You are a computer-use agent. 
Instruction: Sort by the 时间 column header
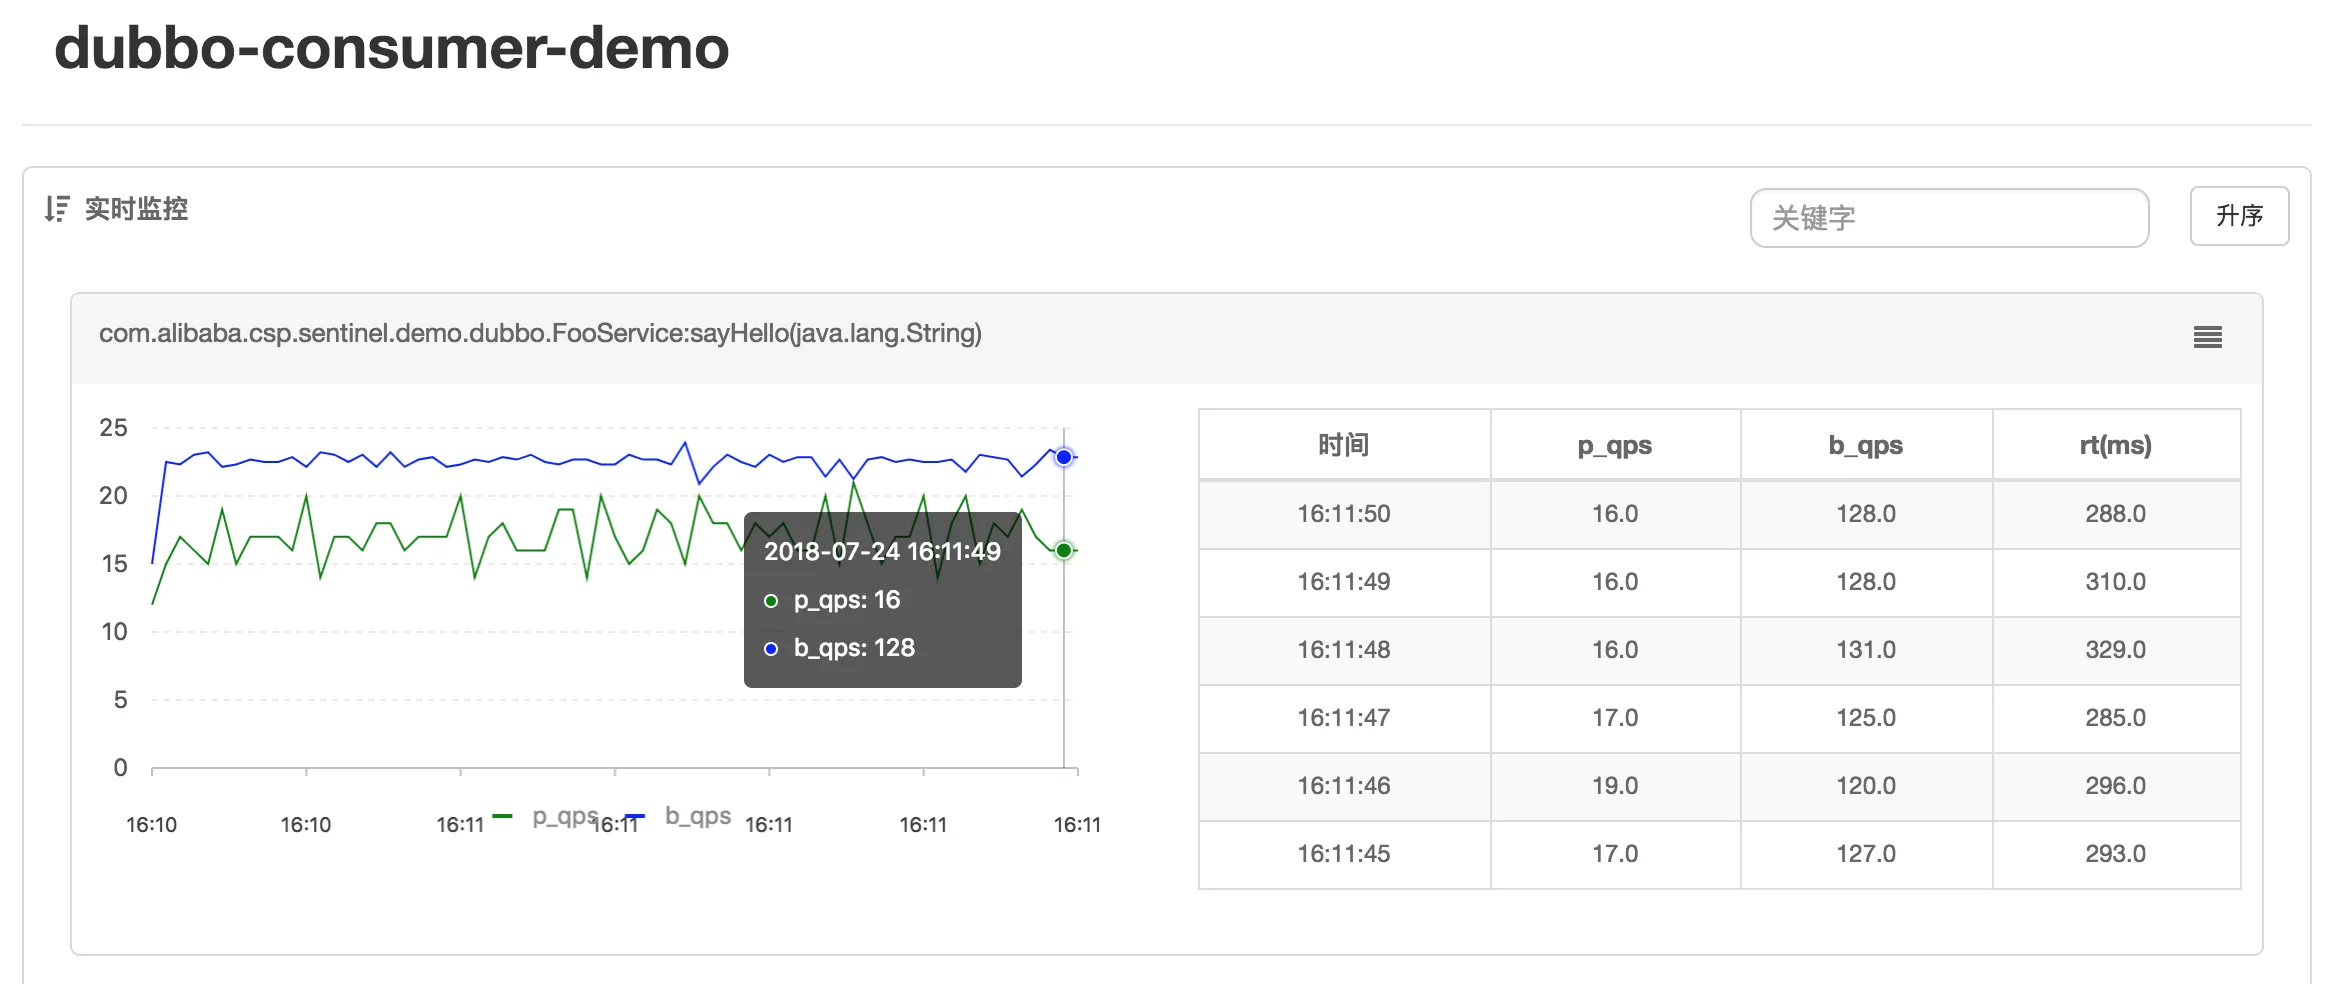coord(1345,444)
